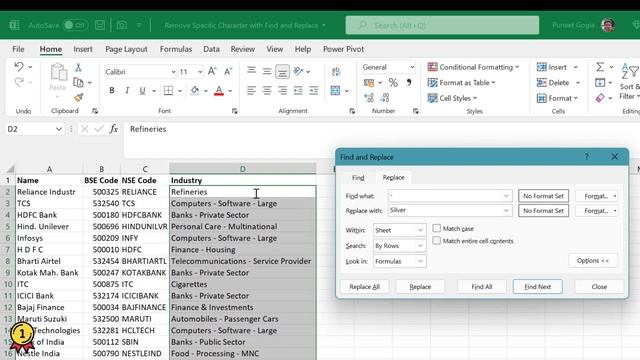640x360 pixels.
Task: Toggle Underline formatting
Action: point(142,91)
